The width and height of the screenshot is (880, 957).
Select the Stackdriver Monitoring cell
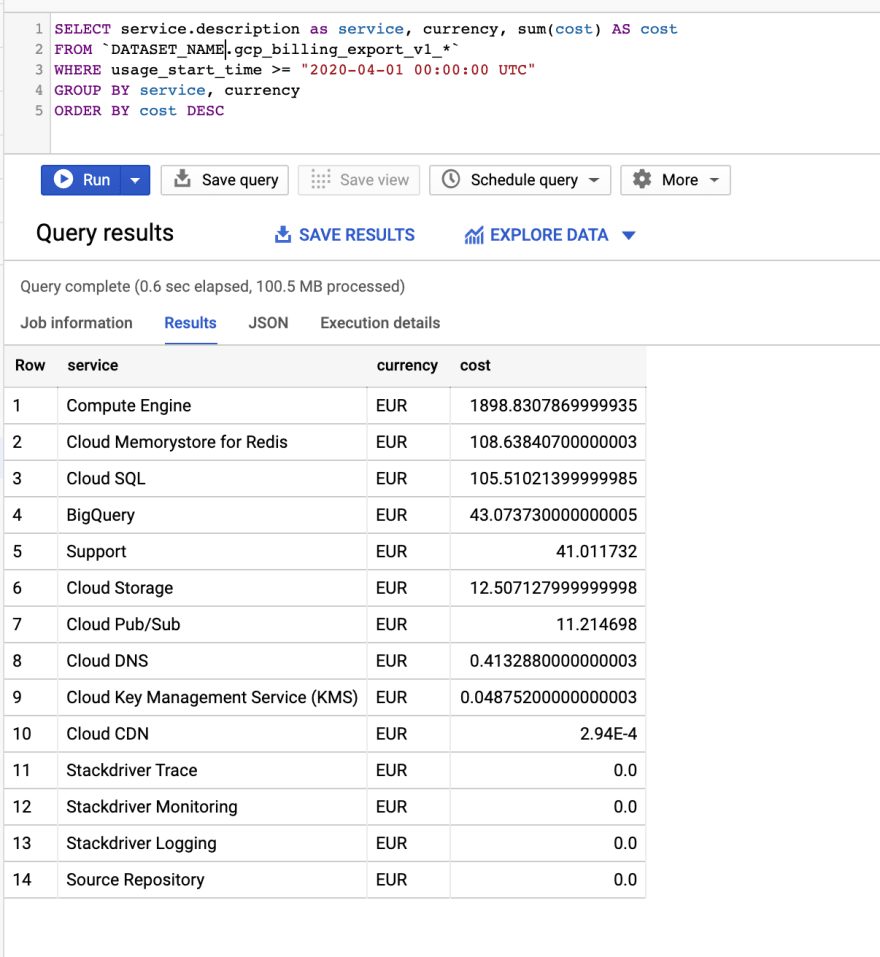pyautogui.click(x=212, y=807)
